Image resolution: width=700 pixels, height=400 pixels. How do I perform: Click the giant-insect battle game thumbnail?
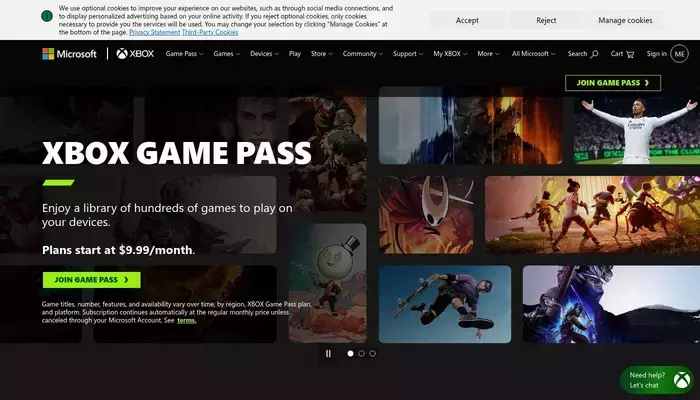(592, 215)
